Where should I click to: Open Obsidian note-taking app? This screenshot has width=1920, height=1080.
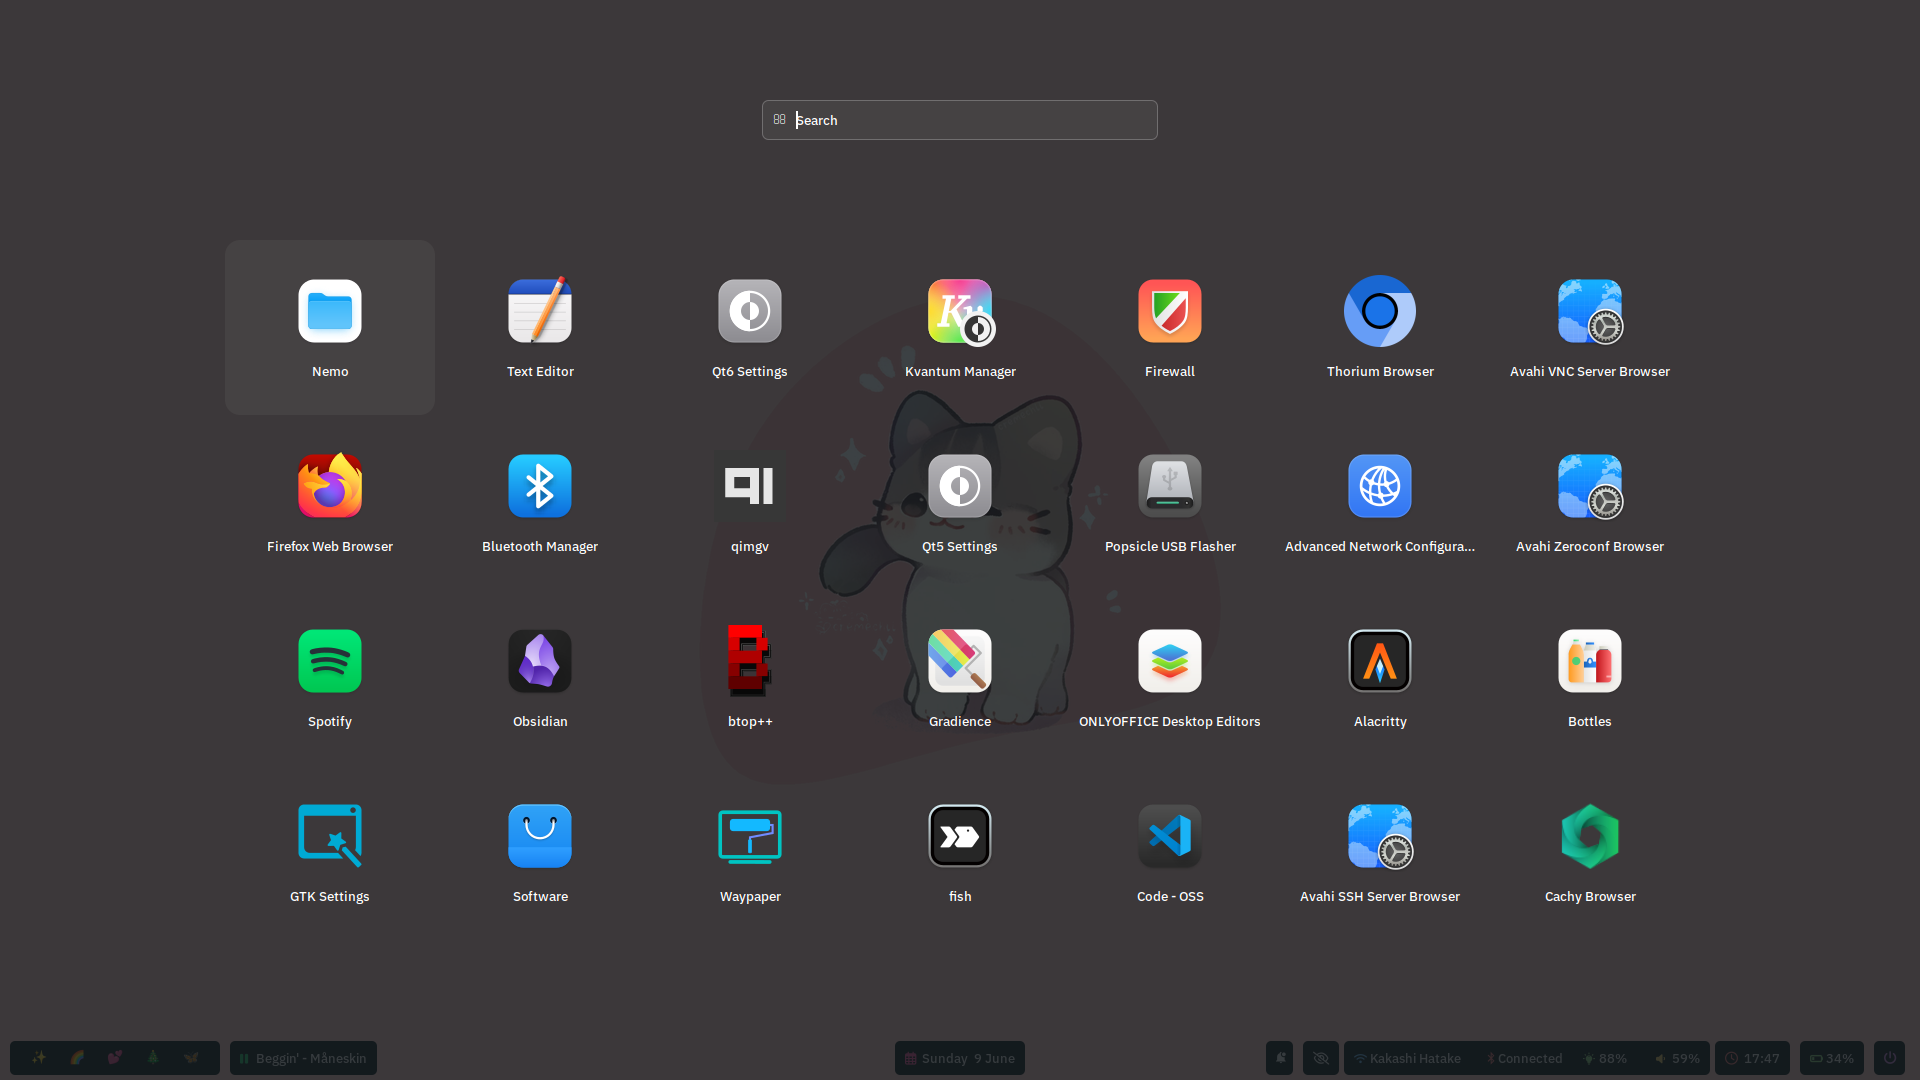[541, 661]
